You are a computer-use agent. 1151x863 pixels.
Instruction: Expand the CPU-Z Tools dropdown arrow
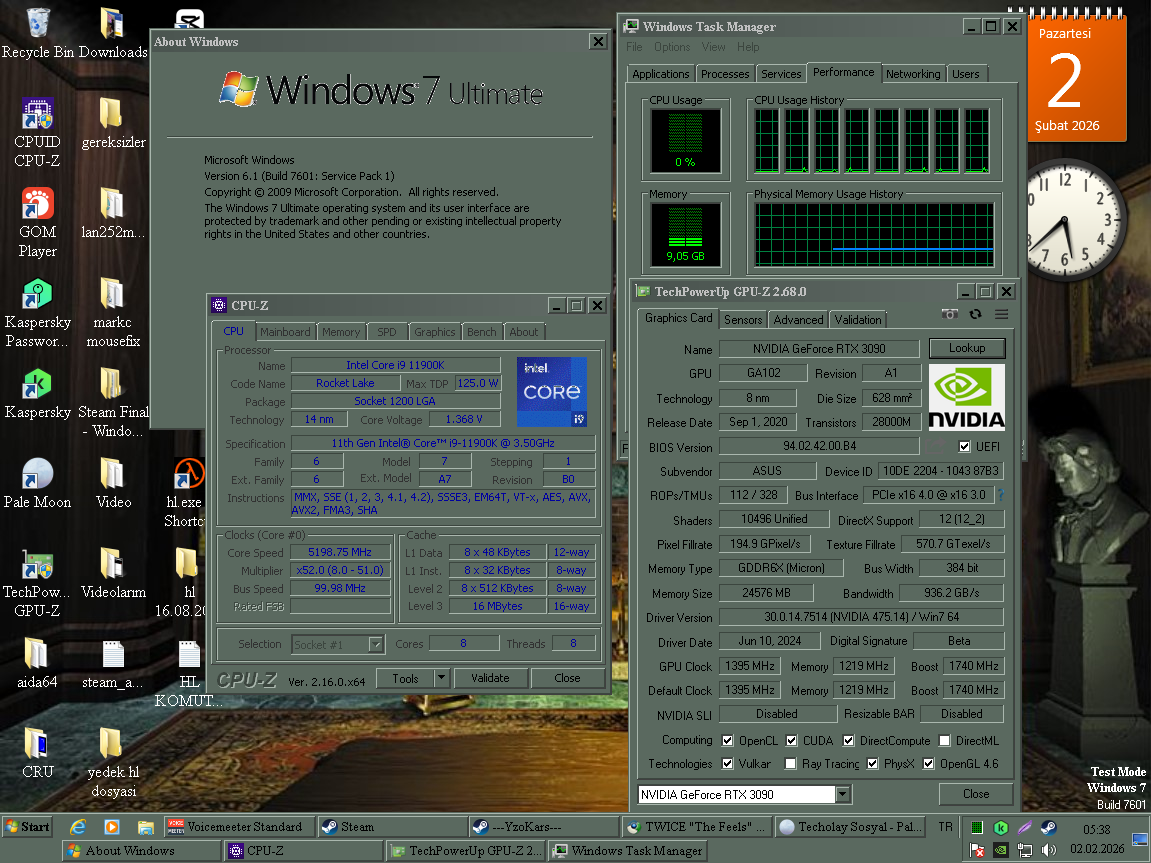(441, 678)
